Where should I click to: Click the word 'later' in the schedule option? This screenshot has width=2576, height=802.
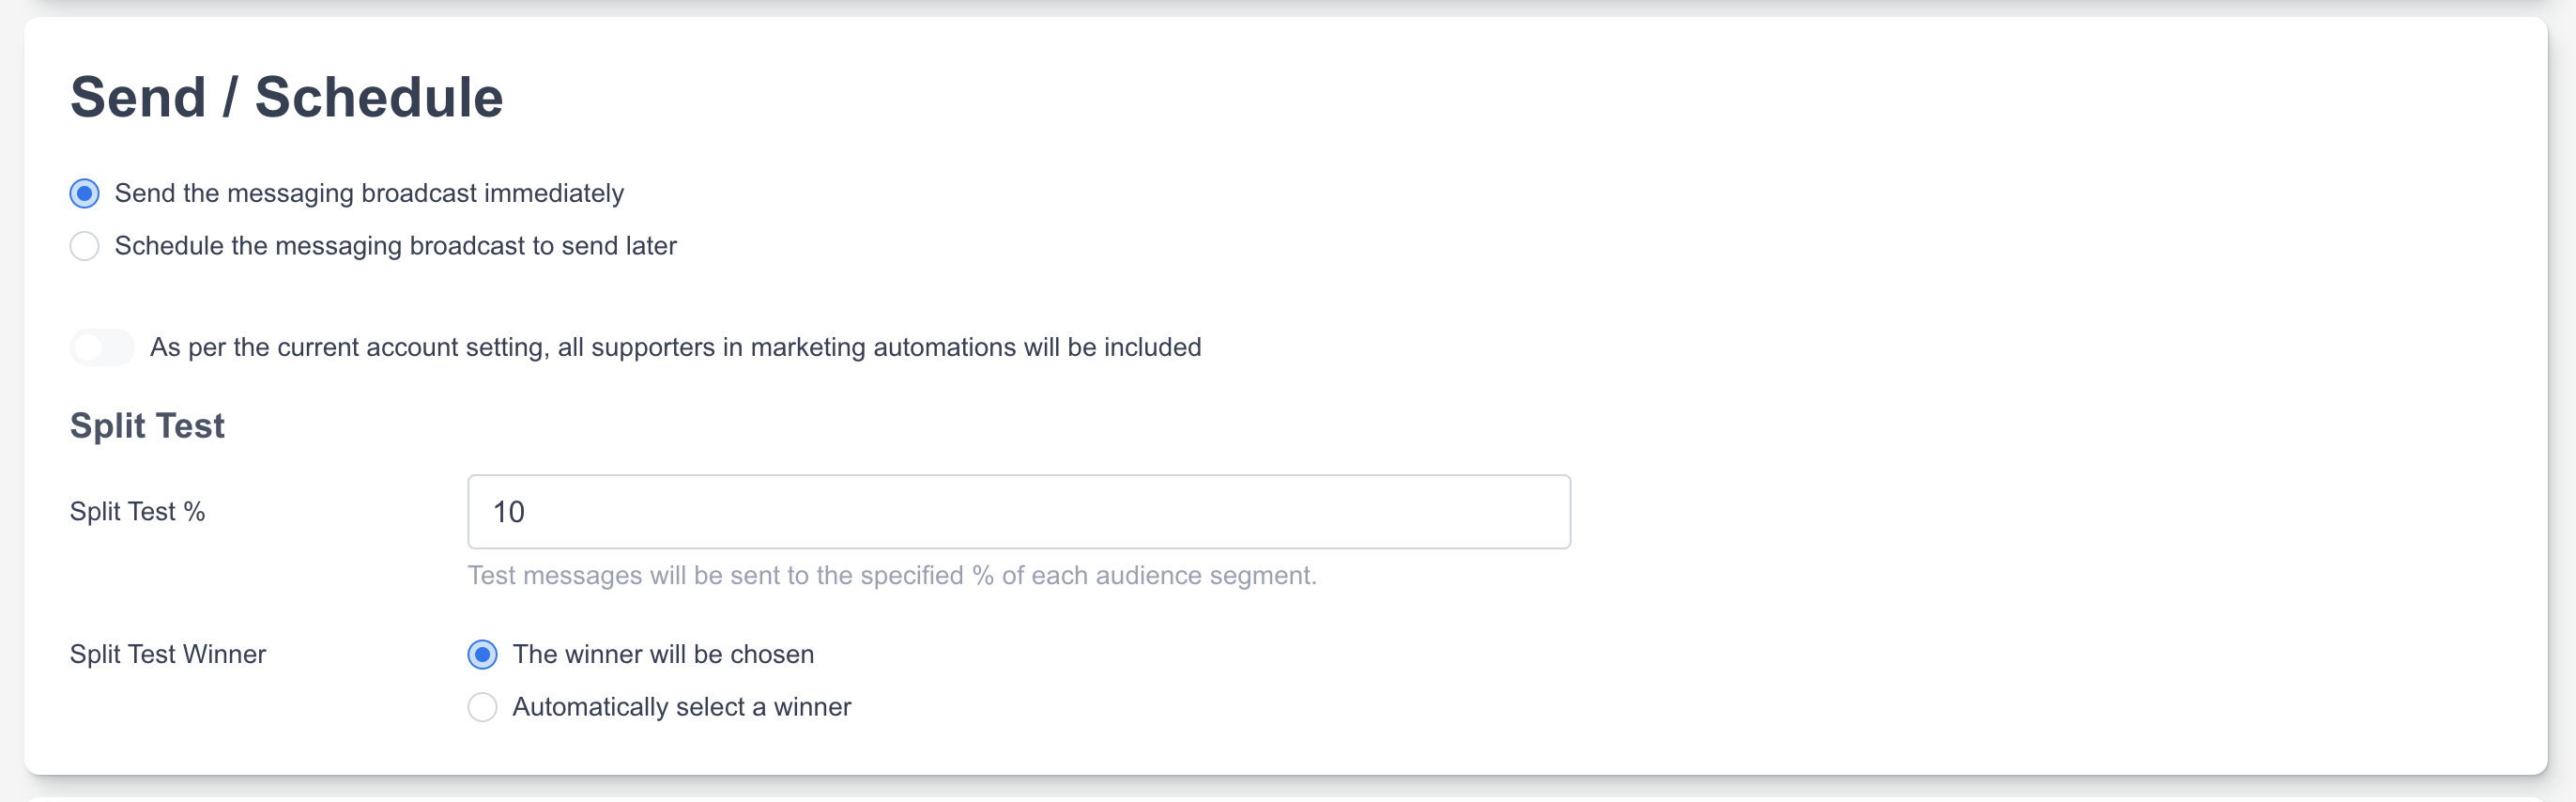[x=650, y=246]
